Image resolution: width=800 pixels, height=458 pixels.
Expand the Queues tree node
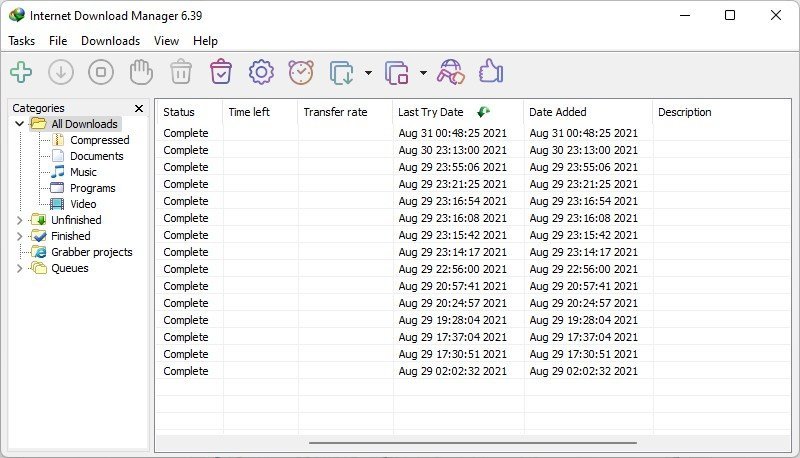[x=19, y=268]
